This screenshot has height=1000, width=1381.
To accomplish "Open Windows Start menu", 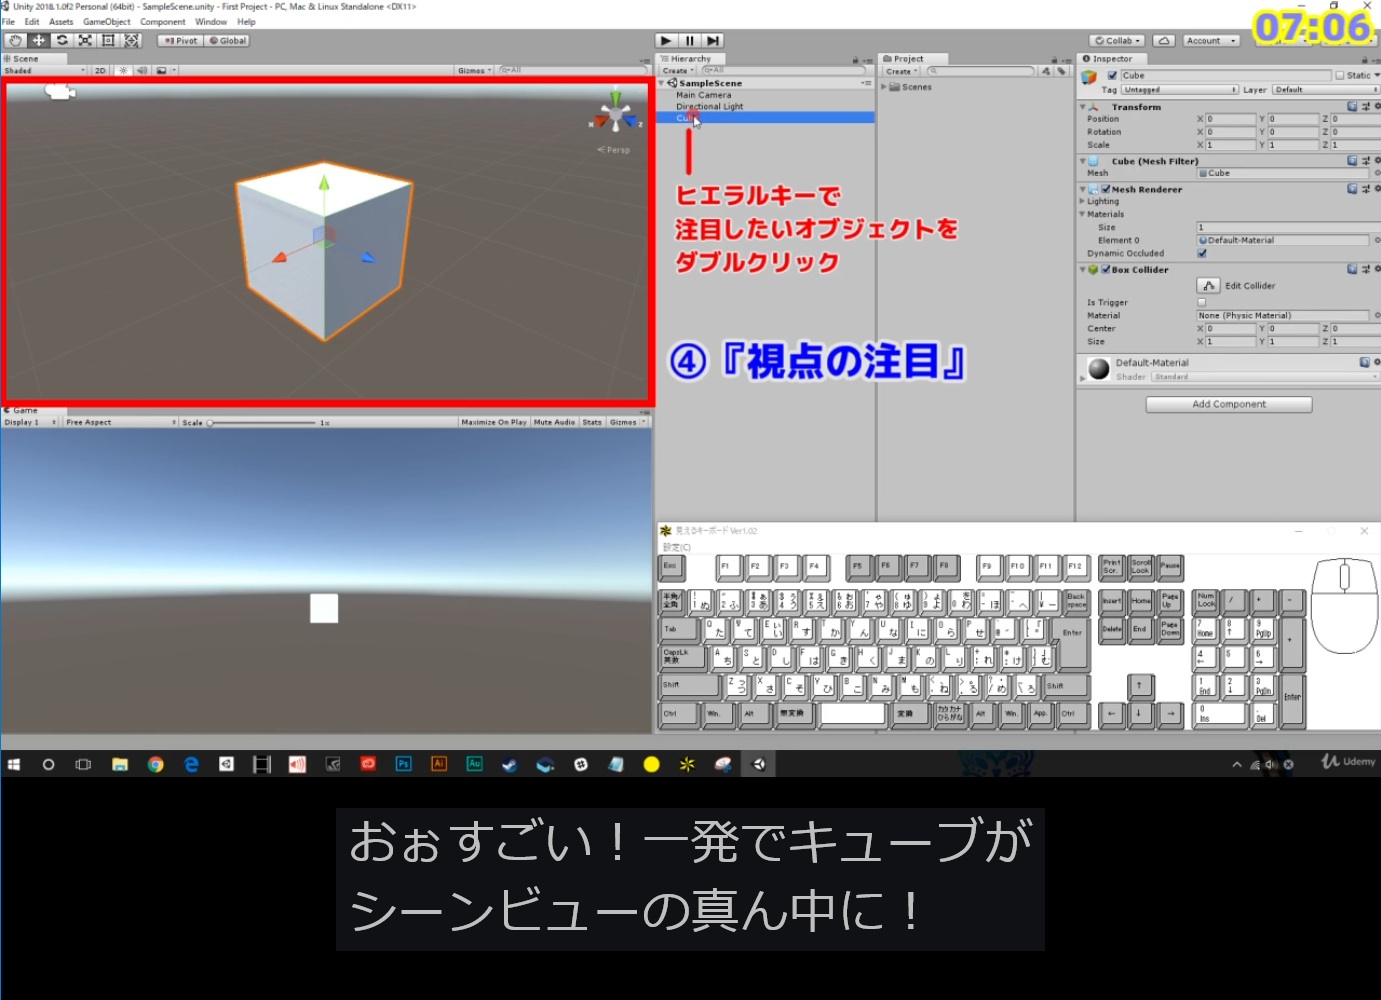I will click(x=14, y=764).
